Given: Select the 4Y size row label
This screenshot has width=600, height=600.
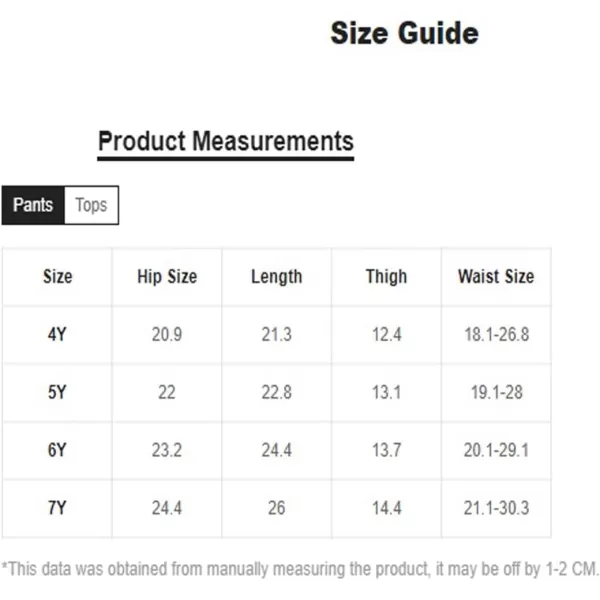Looking at the screenshot, I should tap(57, 334).
